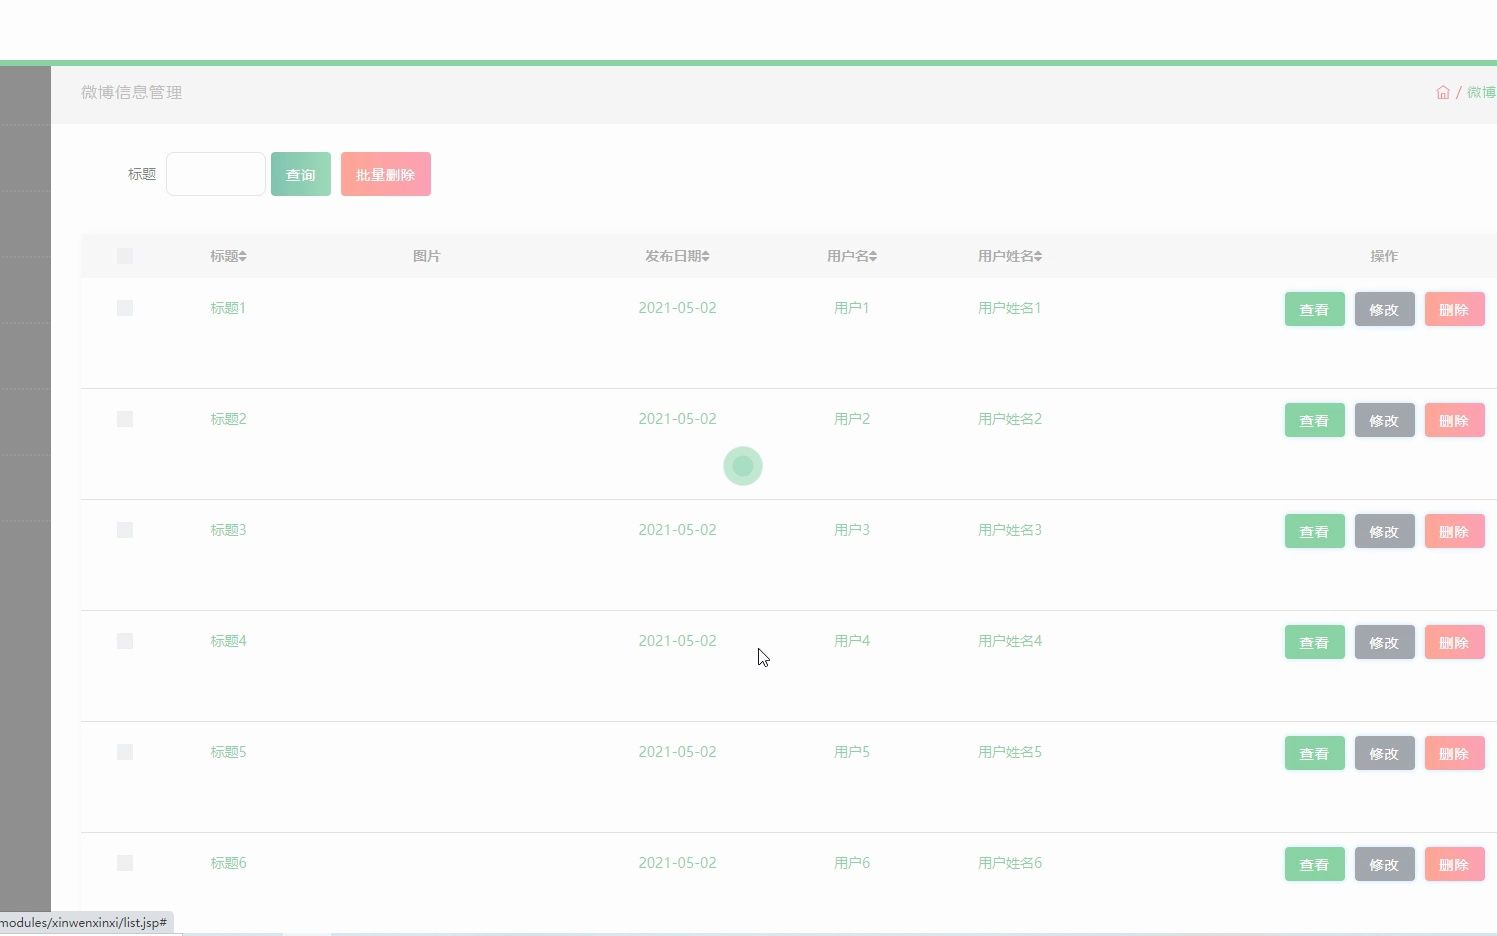Delete the 标题3 row with 删除
The width and height of the screenshot is (1497, 936).
pos(1455,531)
